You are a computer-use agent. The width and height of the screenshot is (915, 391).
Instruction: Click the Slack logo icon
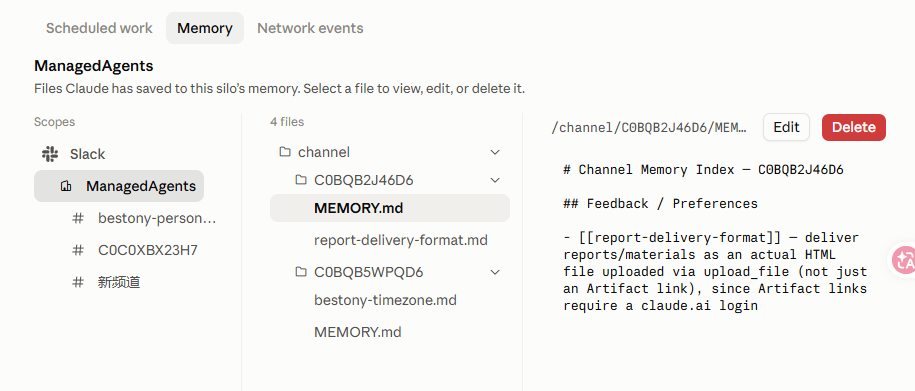coord(50,154)
